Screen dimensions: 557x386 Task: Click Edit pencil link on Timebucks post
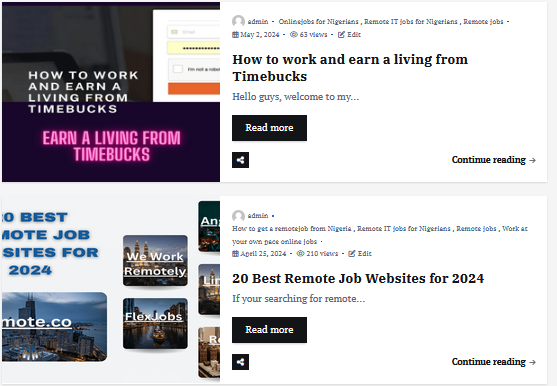click(349, 34)
